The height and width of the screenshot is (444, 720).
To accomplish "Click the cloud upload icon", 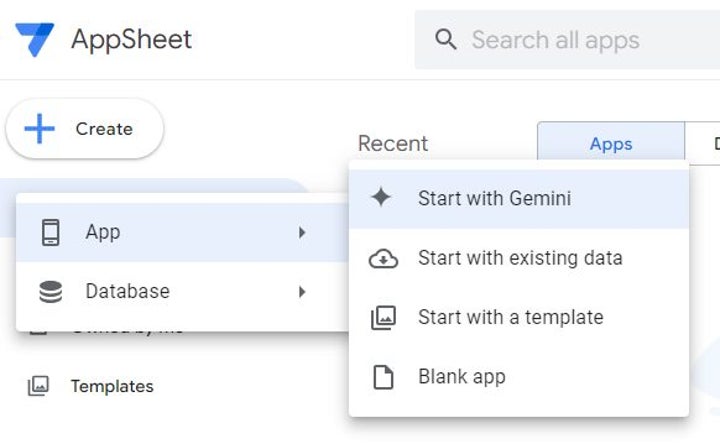I will click(383, 258).
